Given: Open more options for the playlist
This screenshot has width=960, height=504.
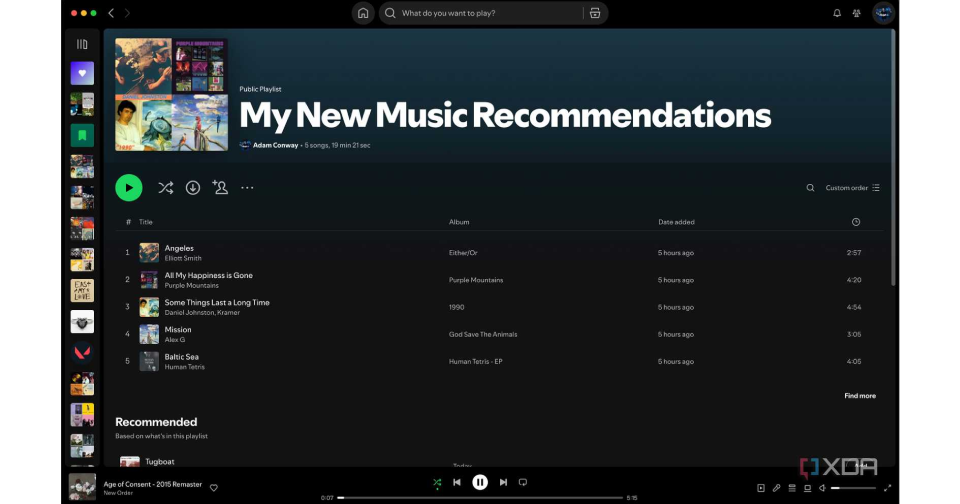Looking at the screenshot, I should pyautogui.click(x=247, y=188).
